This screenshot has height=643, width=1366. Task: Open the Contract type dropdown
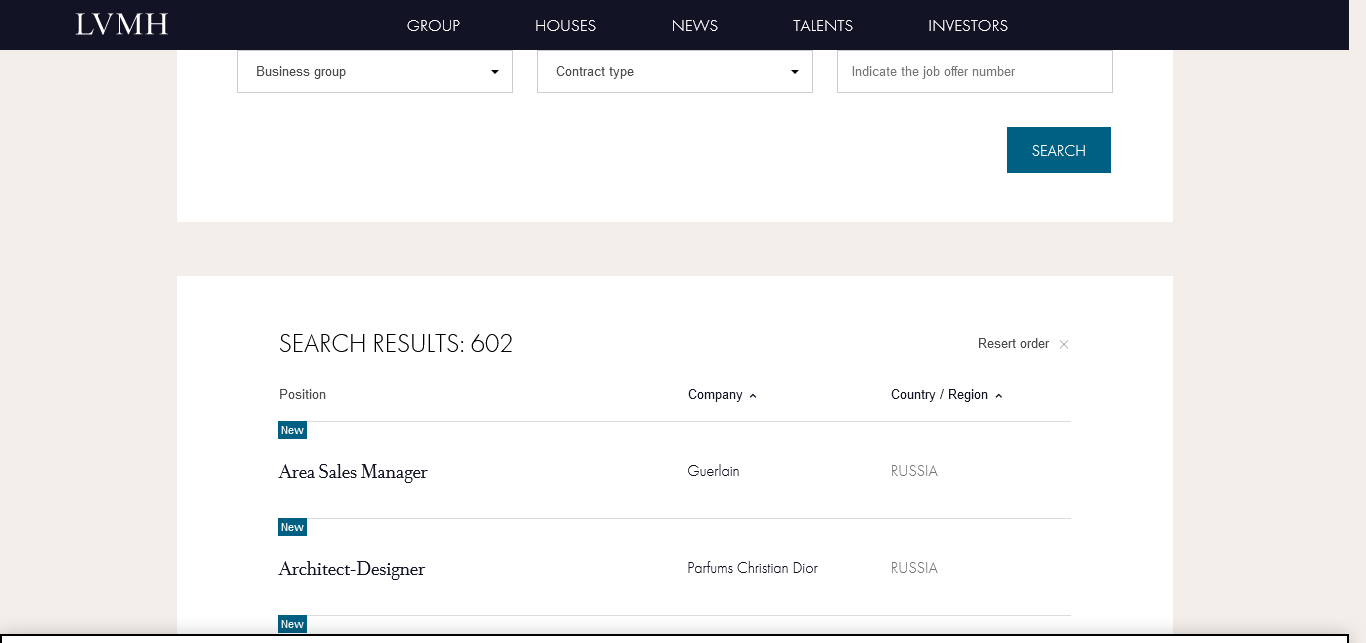pos(675,72)
